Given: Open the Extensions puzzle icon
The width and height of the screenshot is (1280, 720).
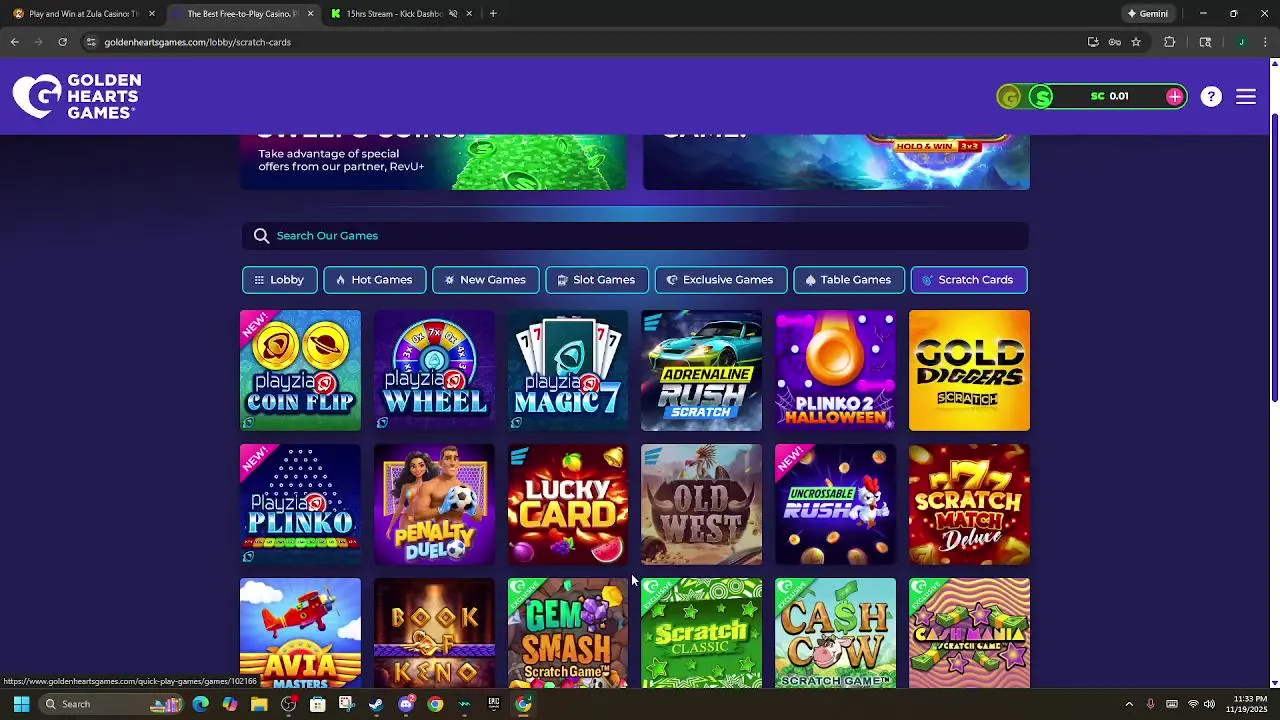Looking at the screenshot, I should coord(1169,42).
